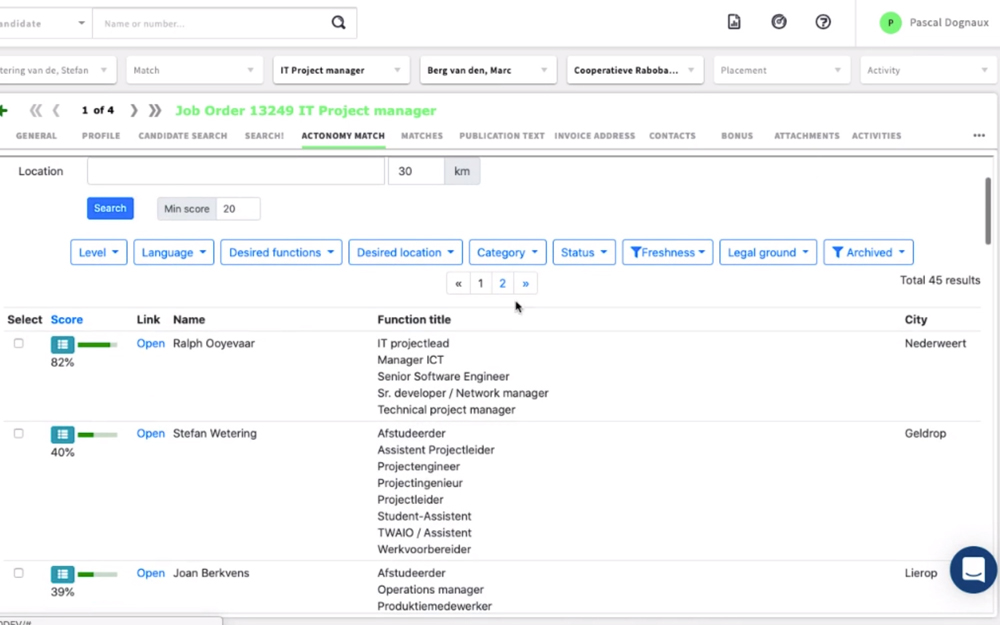Open the three-dot more tabs menu
This screenshot has width=1000, height=625.
978,136
